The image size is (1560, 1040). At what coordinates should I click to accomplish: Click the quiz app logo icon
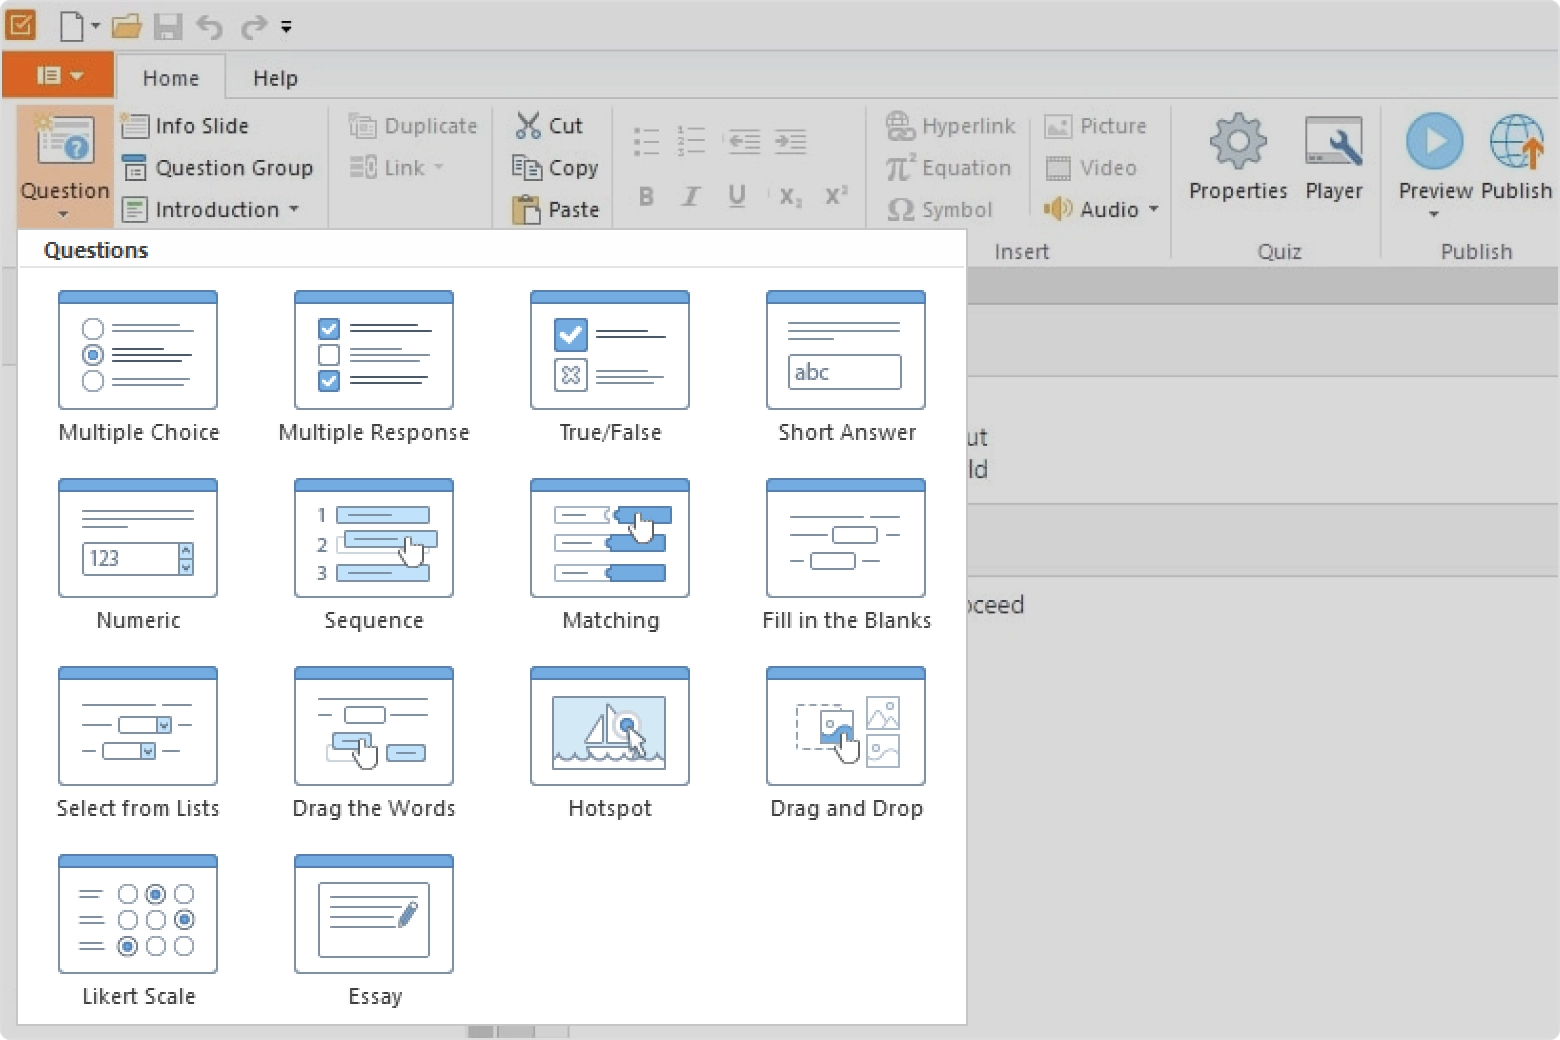[x=21, y=24]
